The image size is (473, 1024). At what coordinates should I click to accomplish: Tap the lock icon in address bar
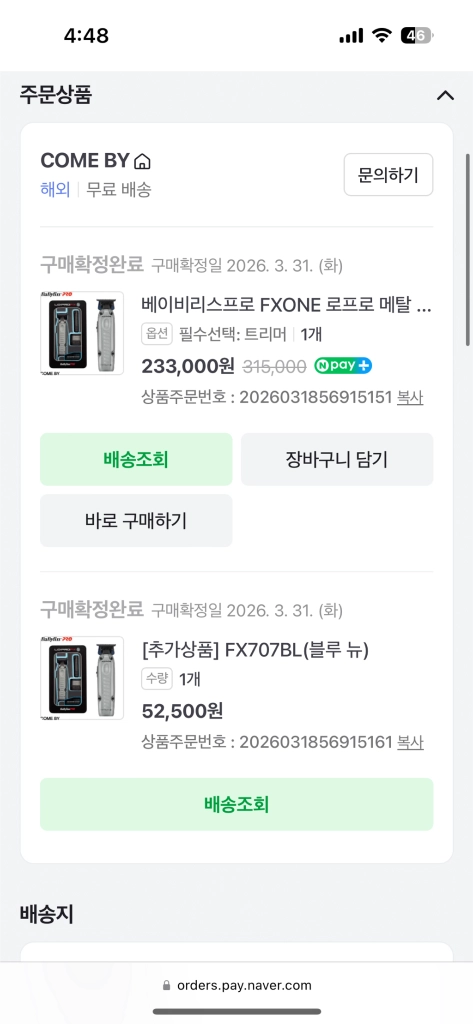point(167,985)
